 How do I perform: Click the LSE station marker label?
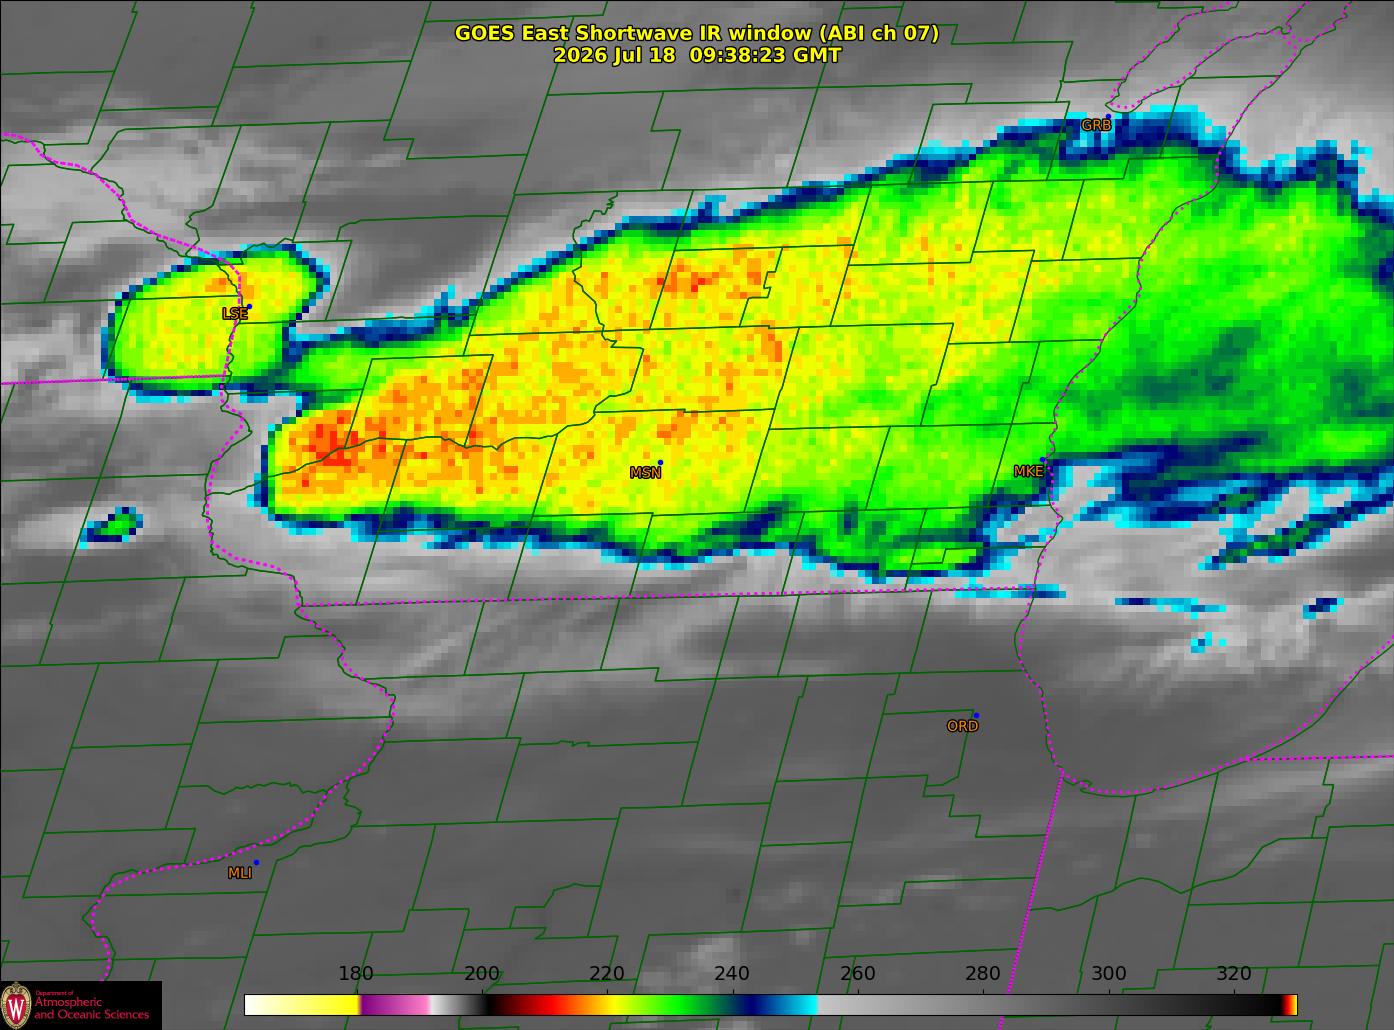235,313
